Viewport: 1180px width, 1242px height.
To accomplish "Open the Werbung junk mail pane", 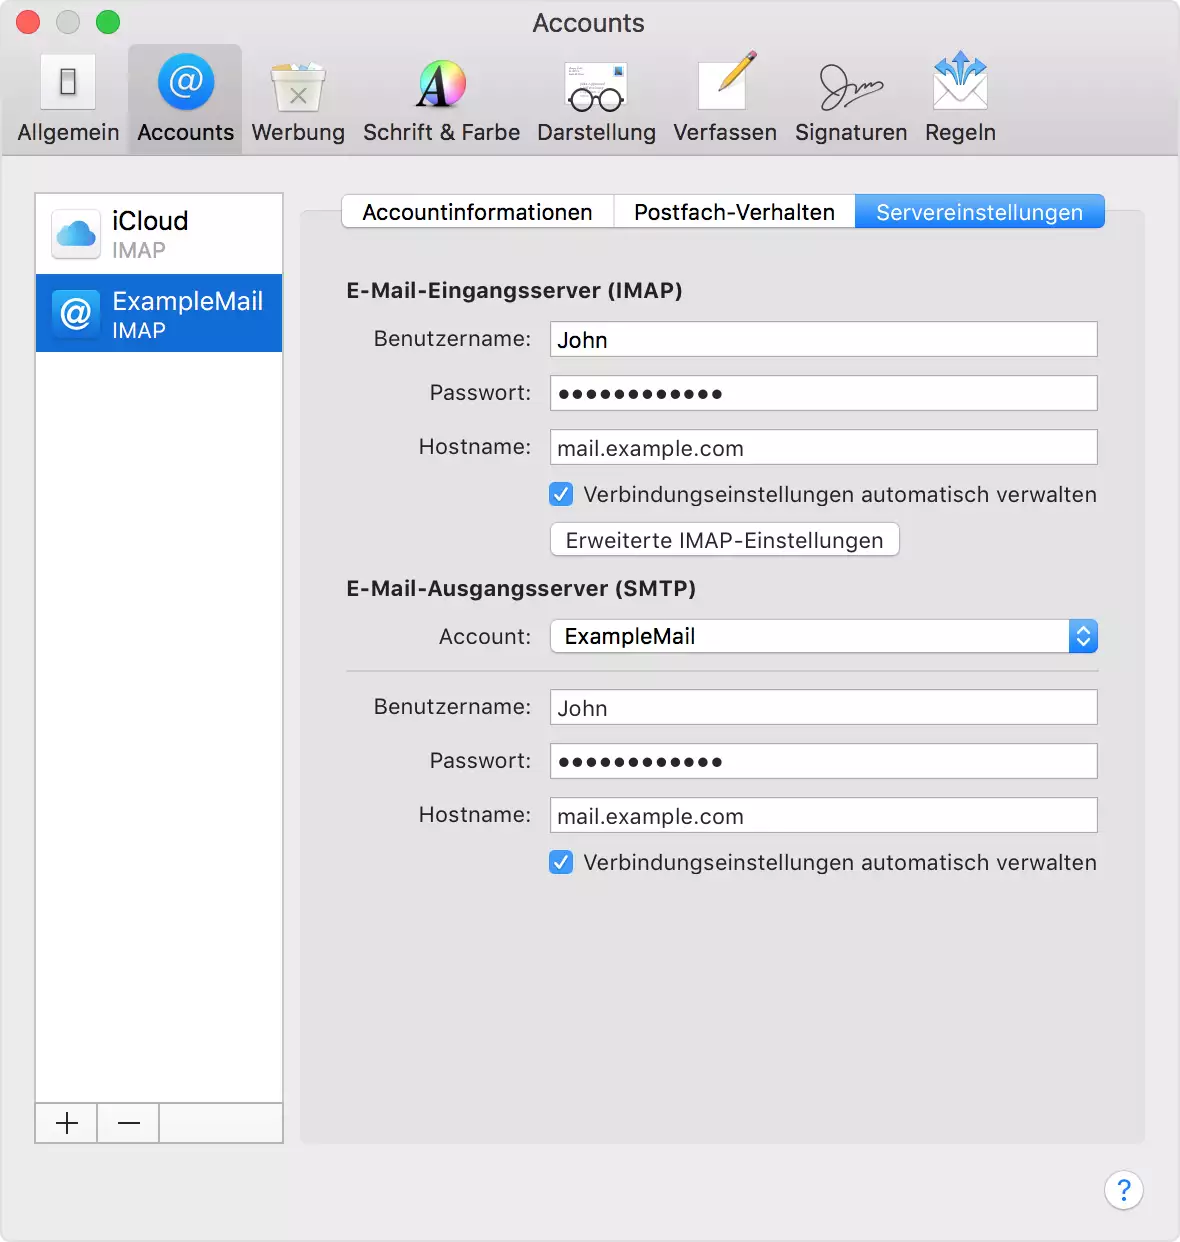I will tap(298, 99).
